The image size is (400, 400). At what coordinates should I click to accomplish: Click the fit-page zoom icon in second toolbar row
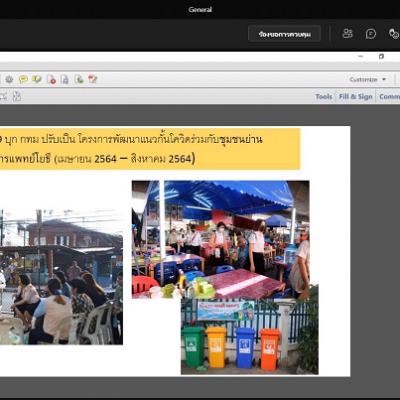pyautogui.click(x=17, y=97)
